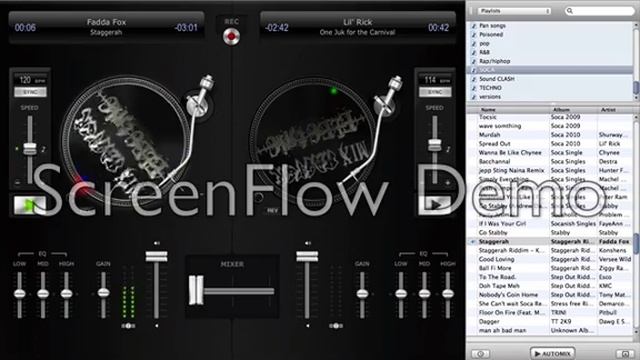Click the track list vertical scrollbar thumb

tap(636, 244)
